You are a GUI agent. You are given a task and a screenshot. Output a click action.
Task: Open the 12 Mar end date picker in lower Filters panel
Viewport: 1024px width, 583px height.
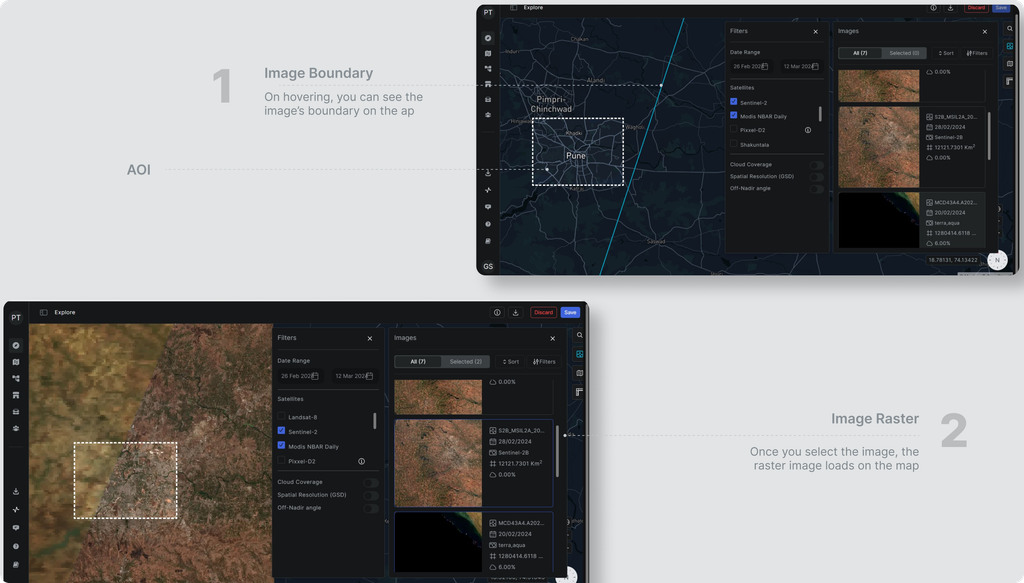coord(355,376)
